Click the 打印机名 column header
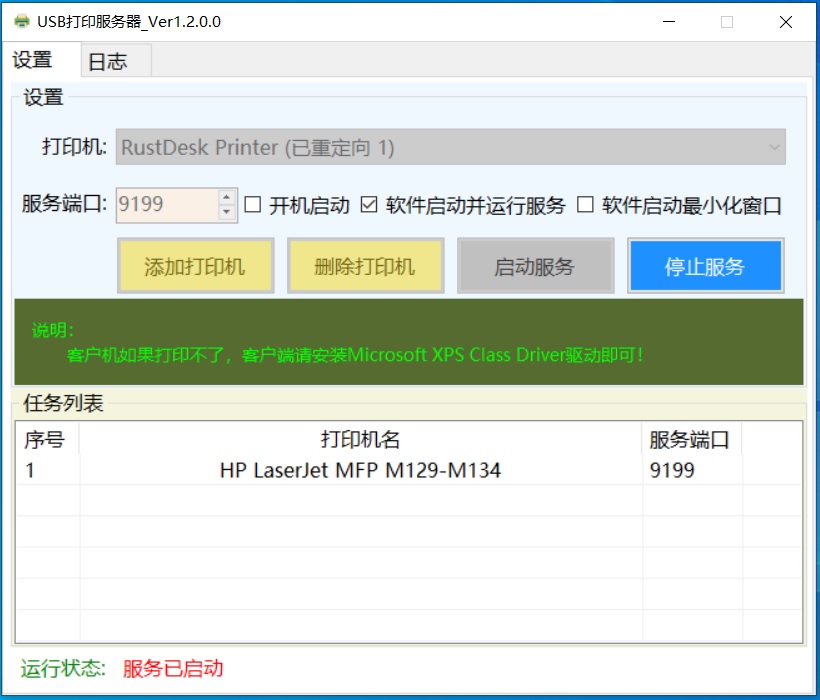 click(x=360, y=440)
